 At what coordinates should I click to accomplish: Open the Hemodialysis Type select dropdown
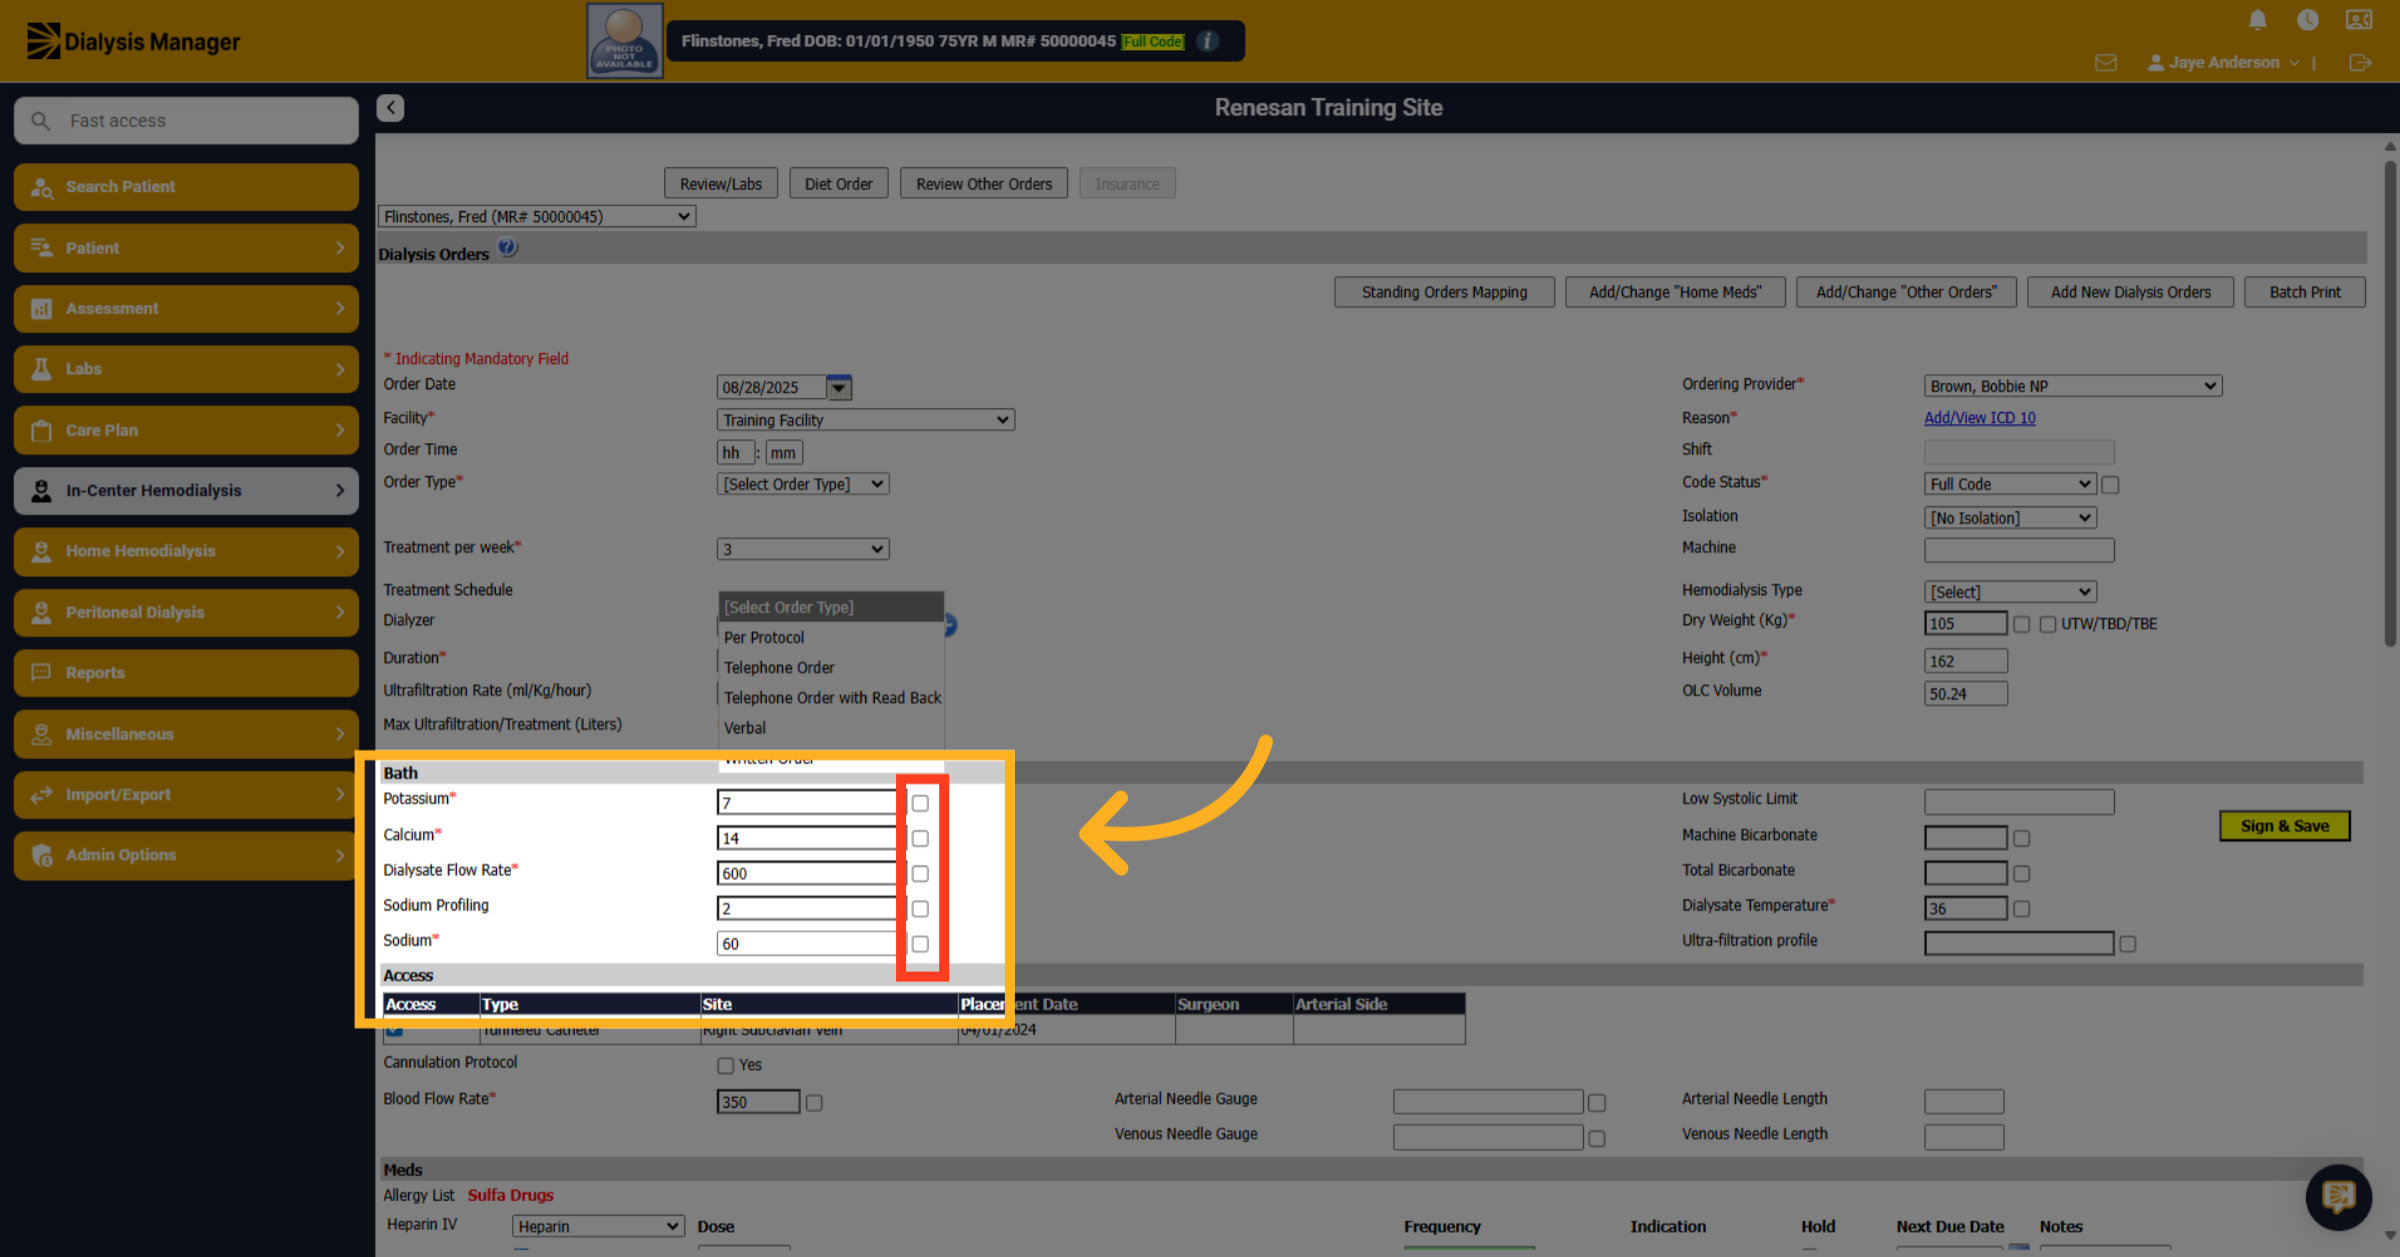(x=2010, y=592)
